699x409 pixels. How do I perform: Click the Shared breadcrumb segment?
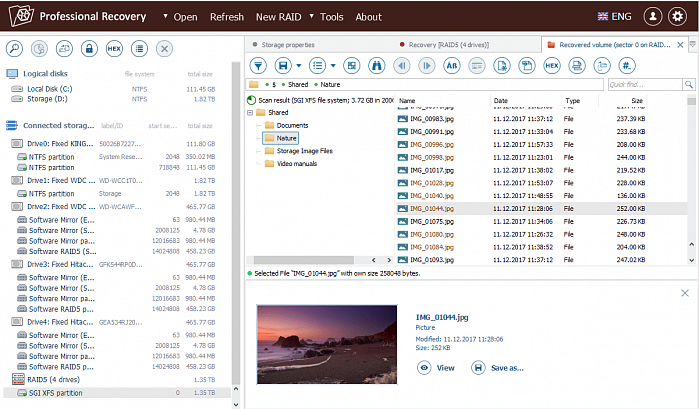tap(298, 84)
